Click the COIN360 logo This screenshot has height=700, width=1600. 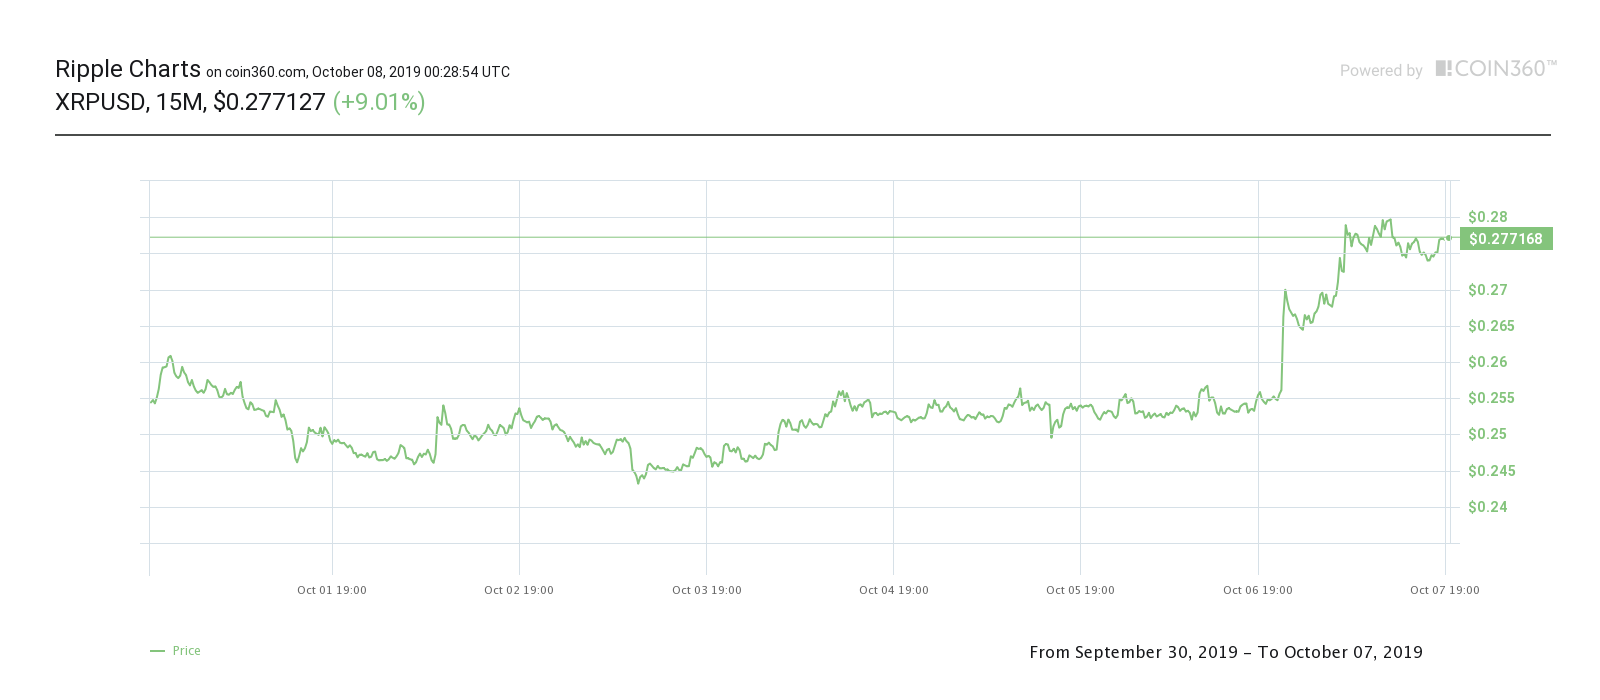tap(1496, 68)
